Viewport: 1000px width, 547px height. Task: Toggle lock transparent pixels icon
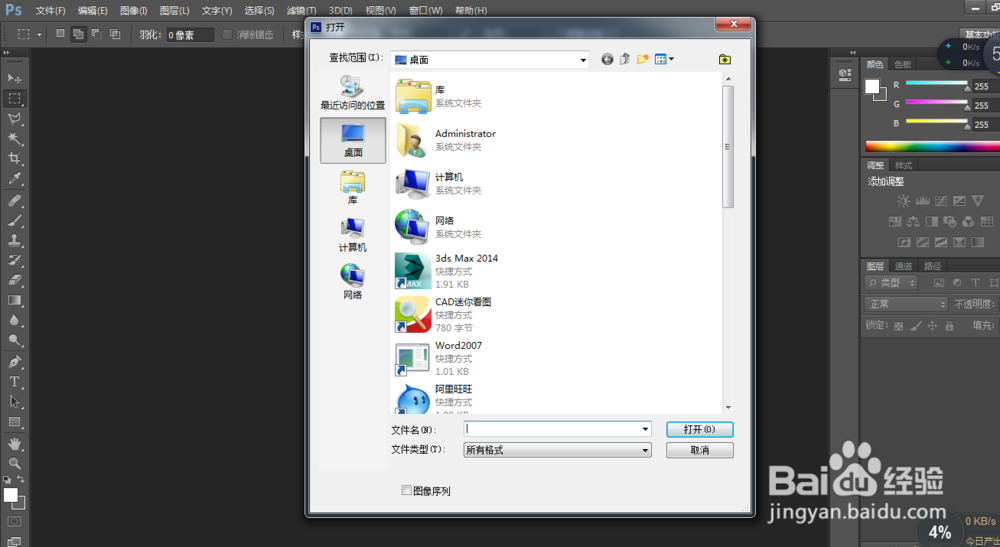click(898, 326)
